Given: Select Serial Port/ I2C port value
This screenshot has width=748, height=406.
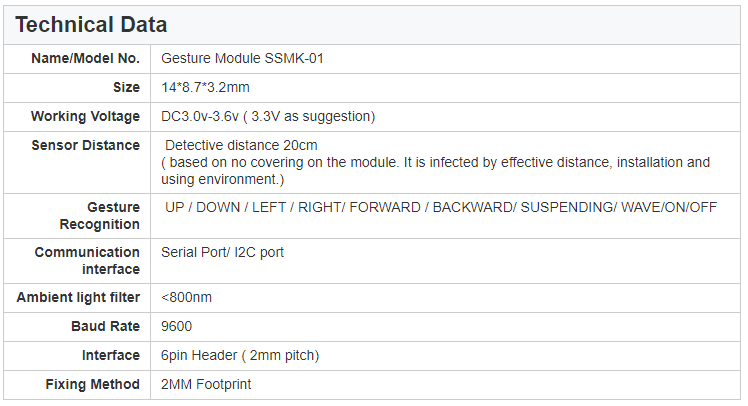Looking at the screenshot, I should tap(222, 252).
